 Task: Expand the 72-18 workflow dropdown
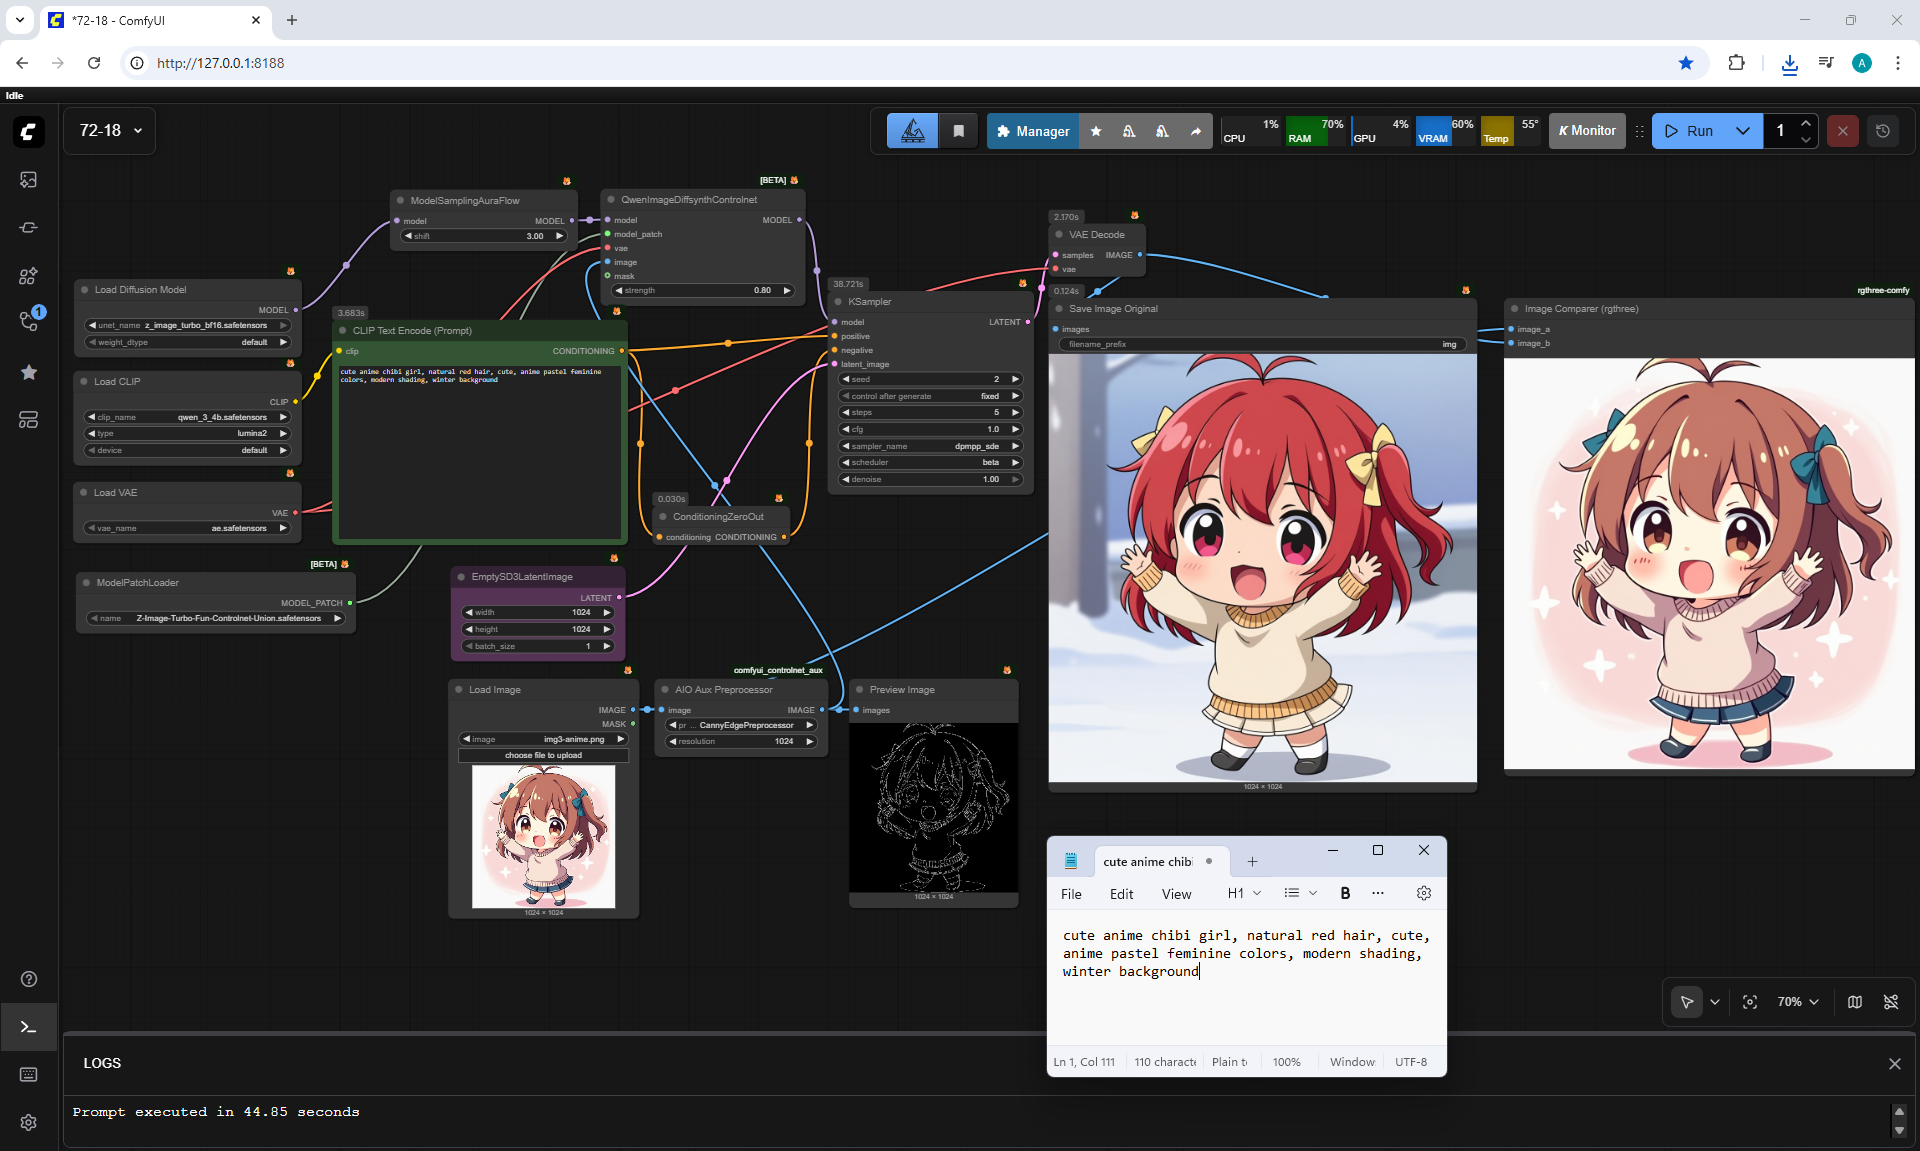[x=138, y=131]
